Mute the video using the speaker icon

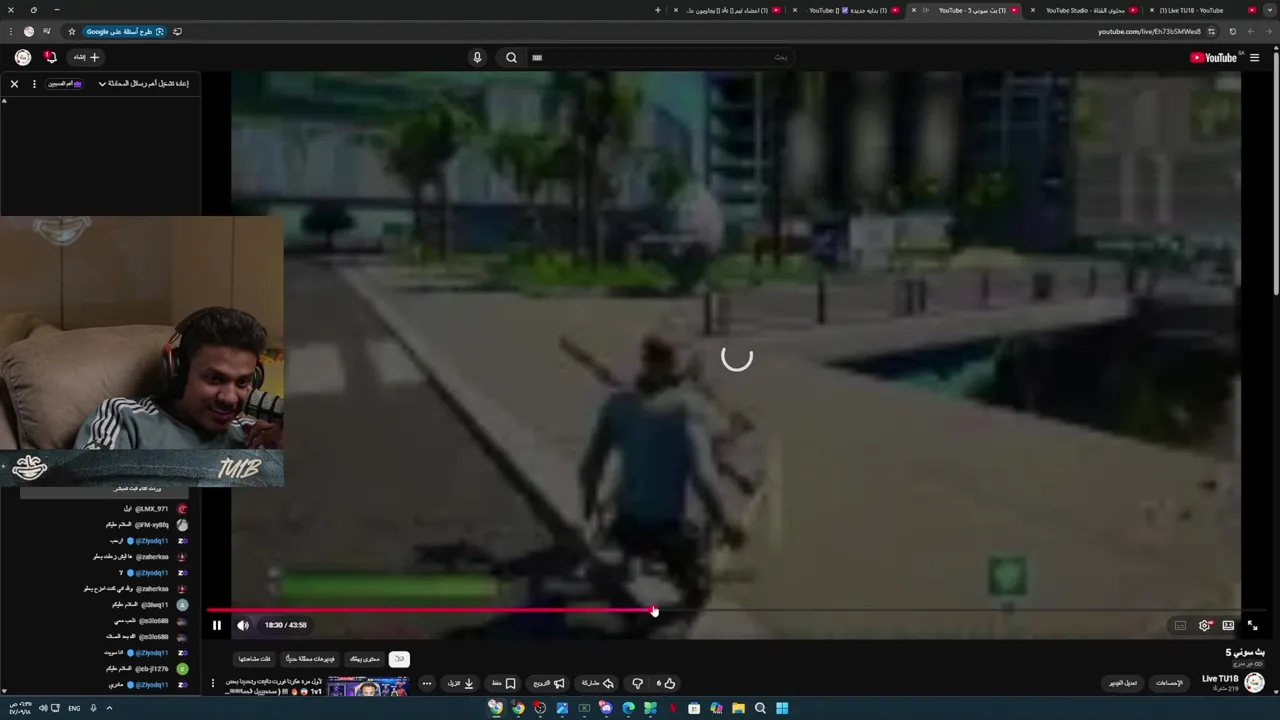click(243, 625)
